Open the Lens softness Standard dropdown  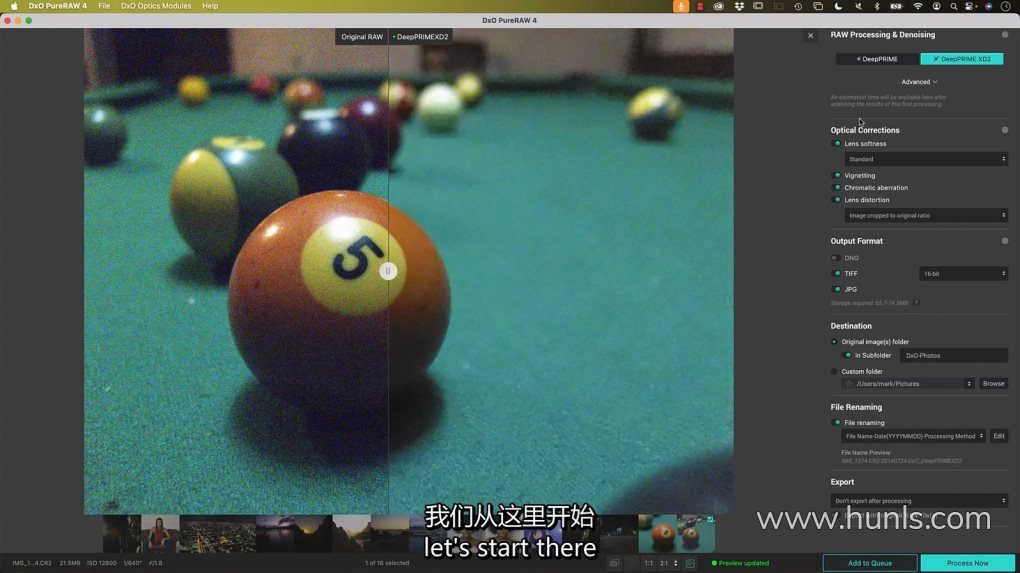point(926,159)
